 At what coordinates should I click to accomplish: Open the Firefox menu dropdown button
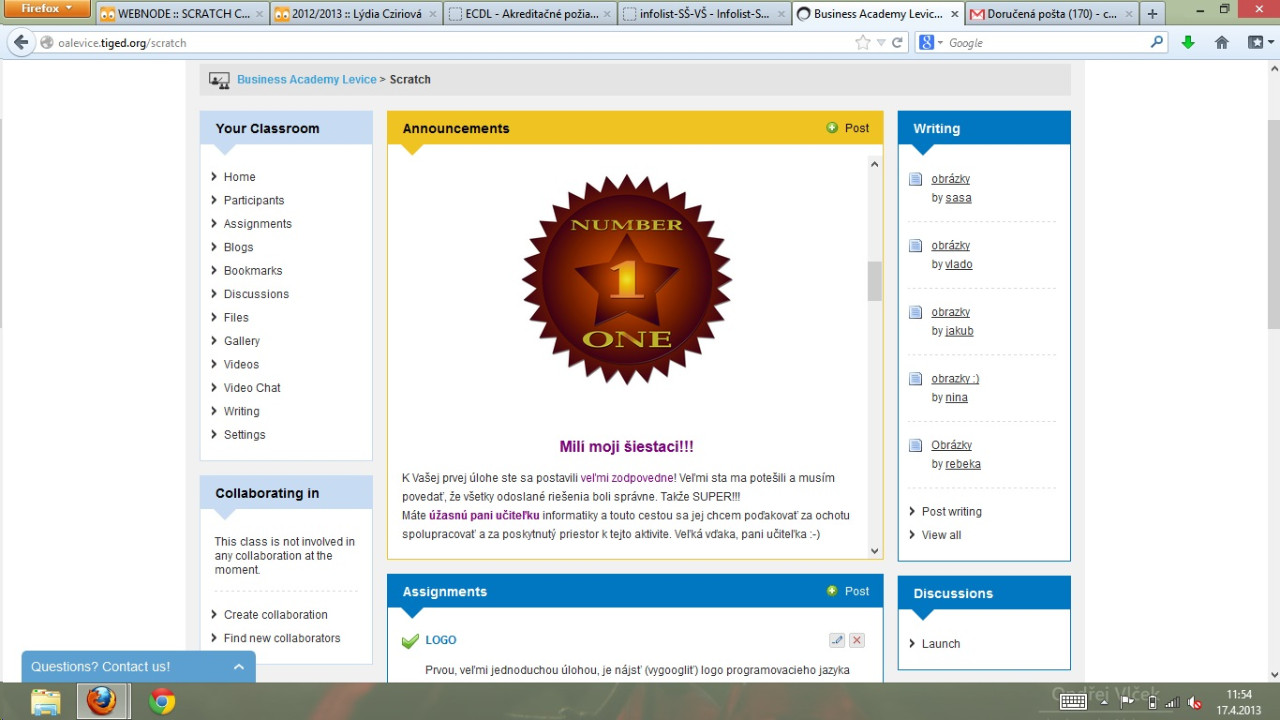point(47,9)
